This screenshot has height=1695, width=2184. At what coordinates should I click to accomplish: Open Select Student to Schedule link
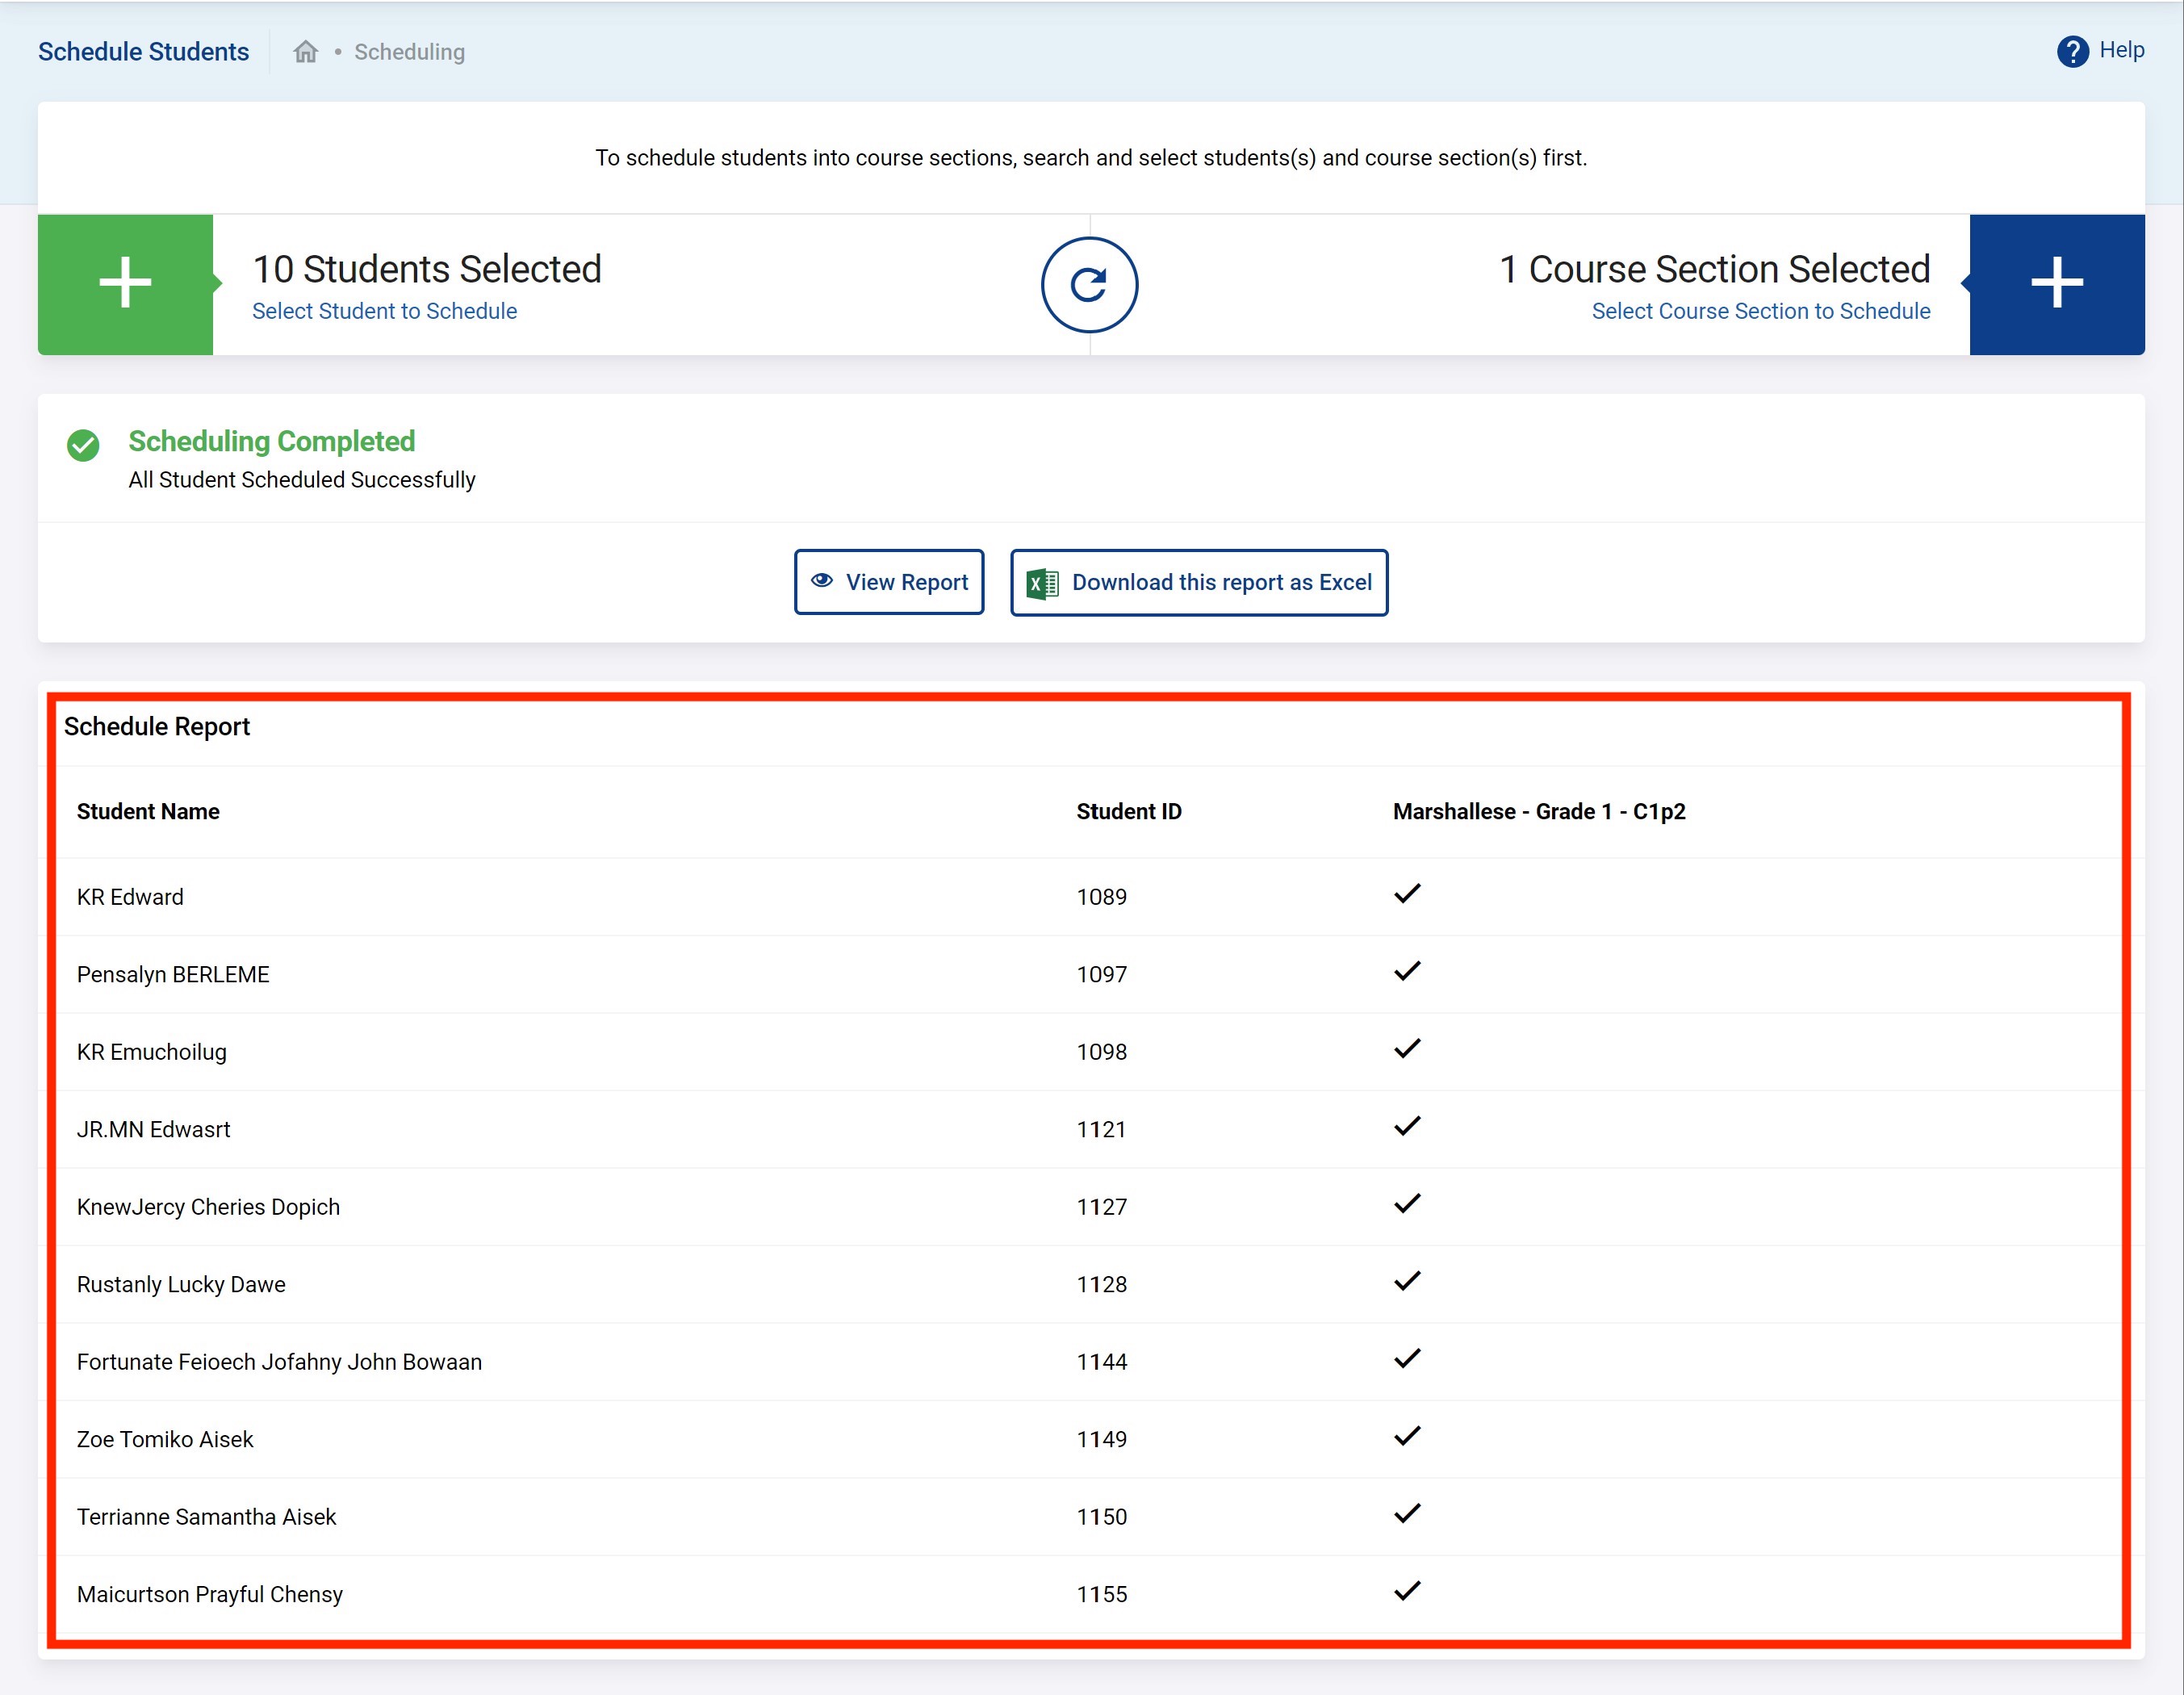(x=384, y=311)
